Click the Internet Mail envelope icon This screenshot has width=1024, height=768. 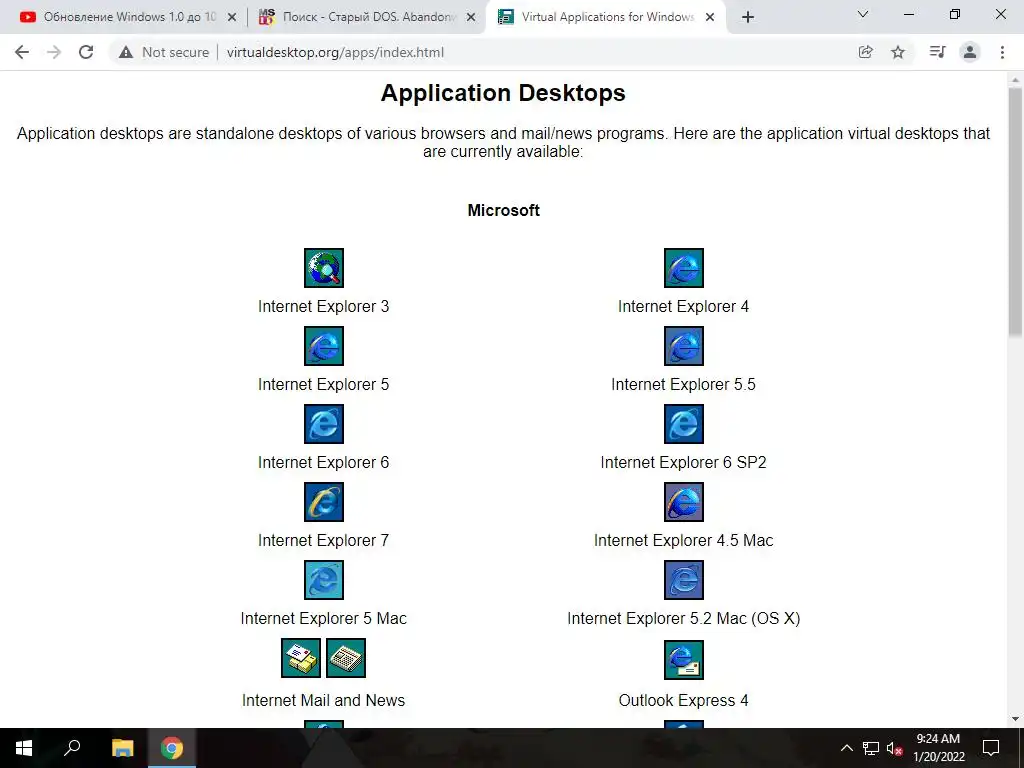click(x=301, y=658)
